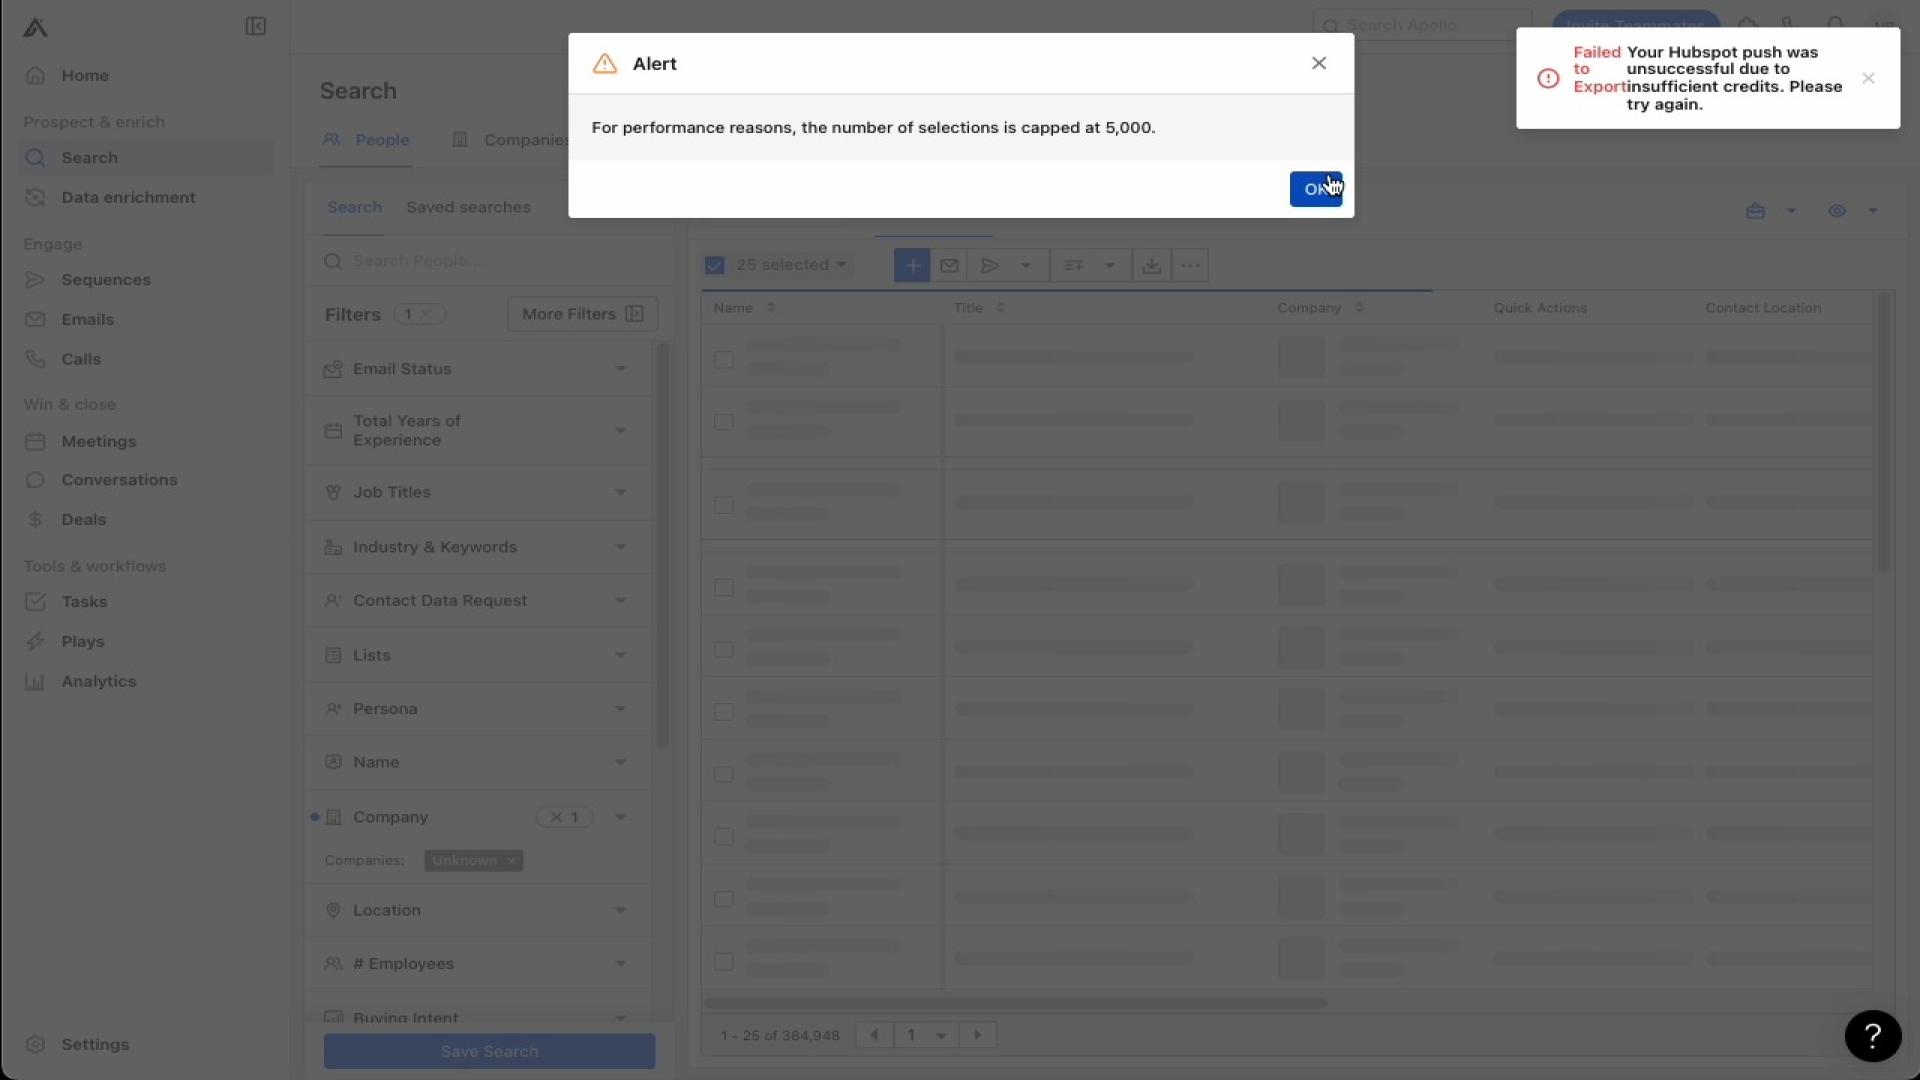This screenshot has height=1080, width=1920.
Task: Open the sequence arrow dropdown caret
Action: (1026, 265)
